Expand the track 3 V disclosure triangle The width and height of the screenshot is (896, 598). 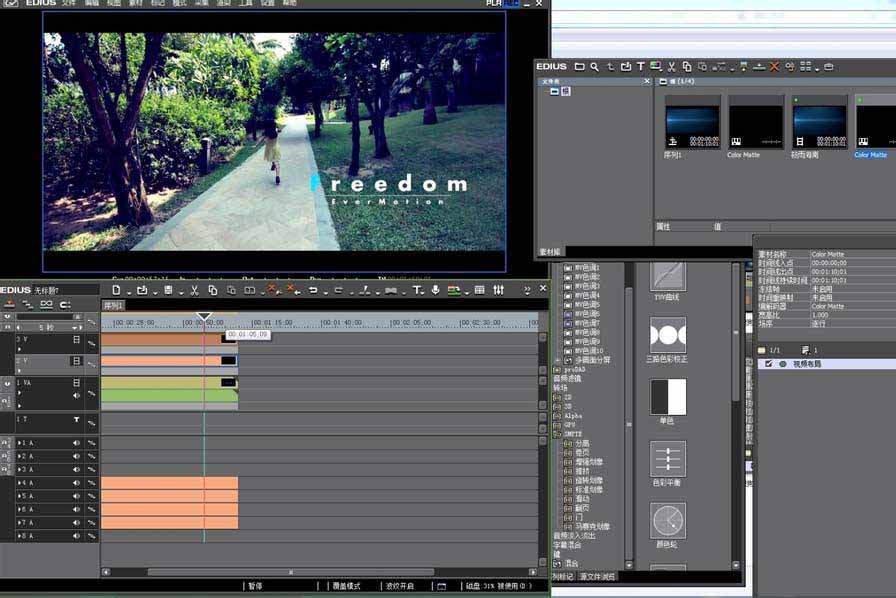pos(19,350)
